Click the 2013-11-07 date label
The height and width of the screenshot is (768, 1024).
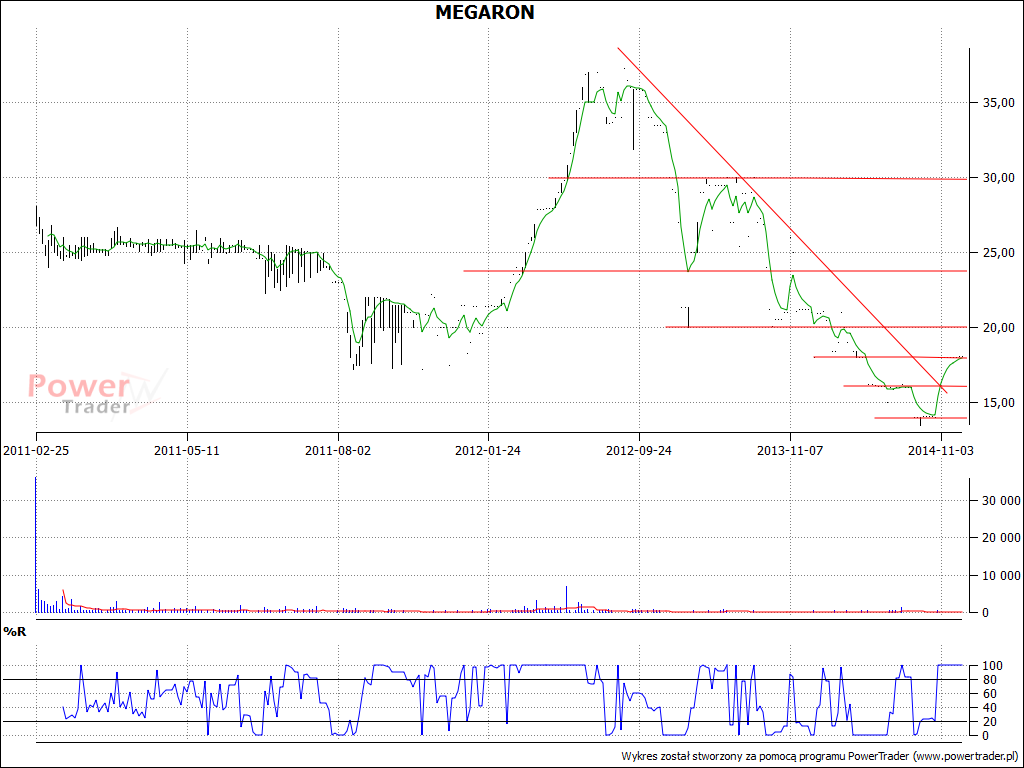click(x=790, y=451)
